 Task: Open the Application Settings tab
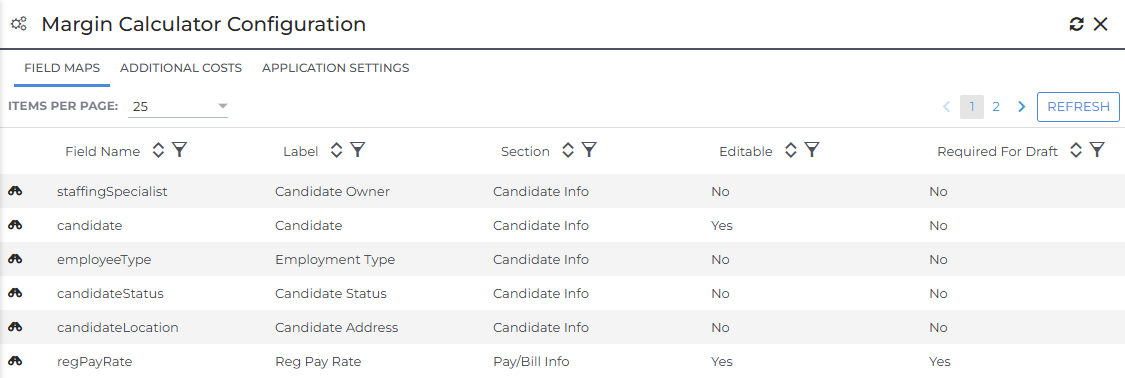coord(336,68)
